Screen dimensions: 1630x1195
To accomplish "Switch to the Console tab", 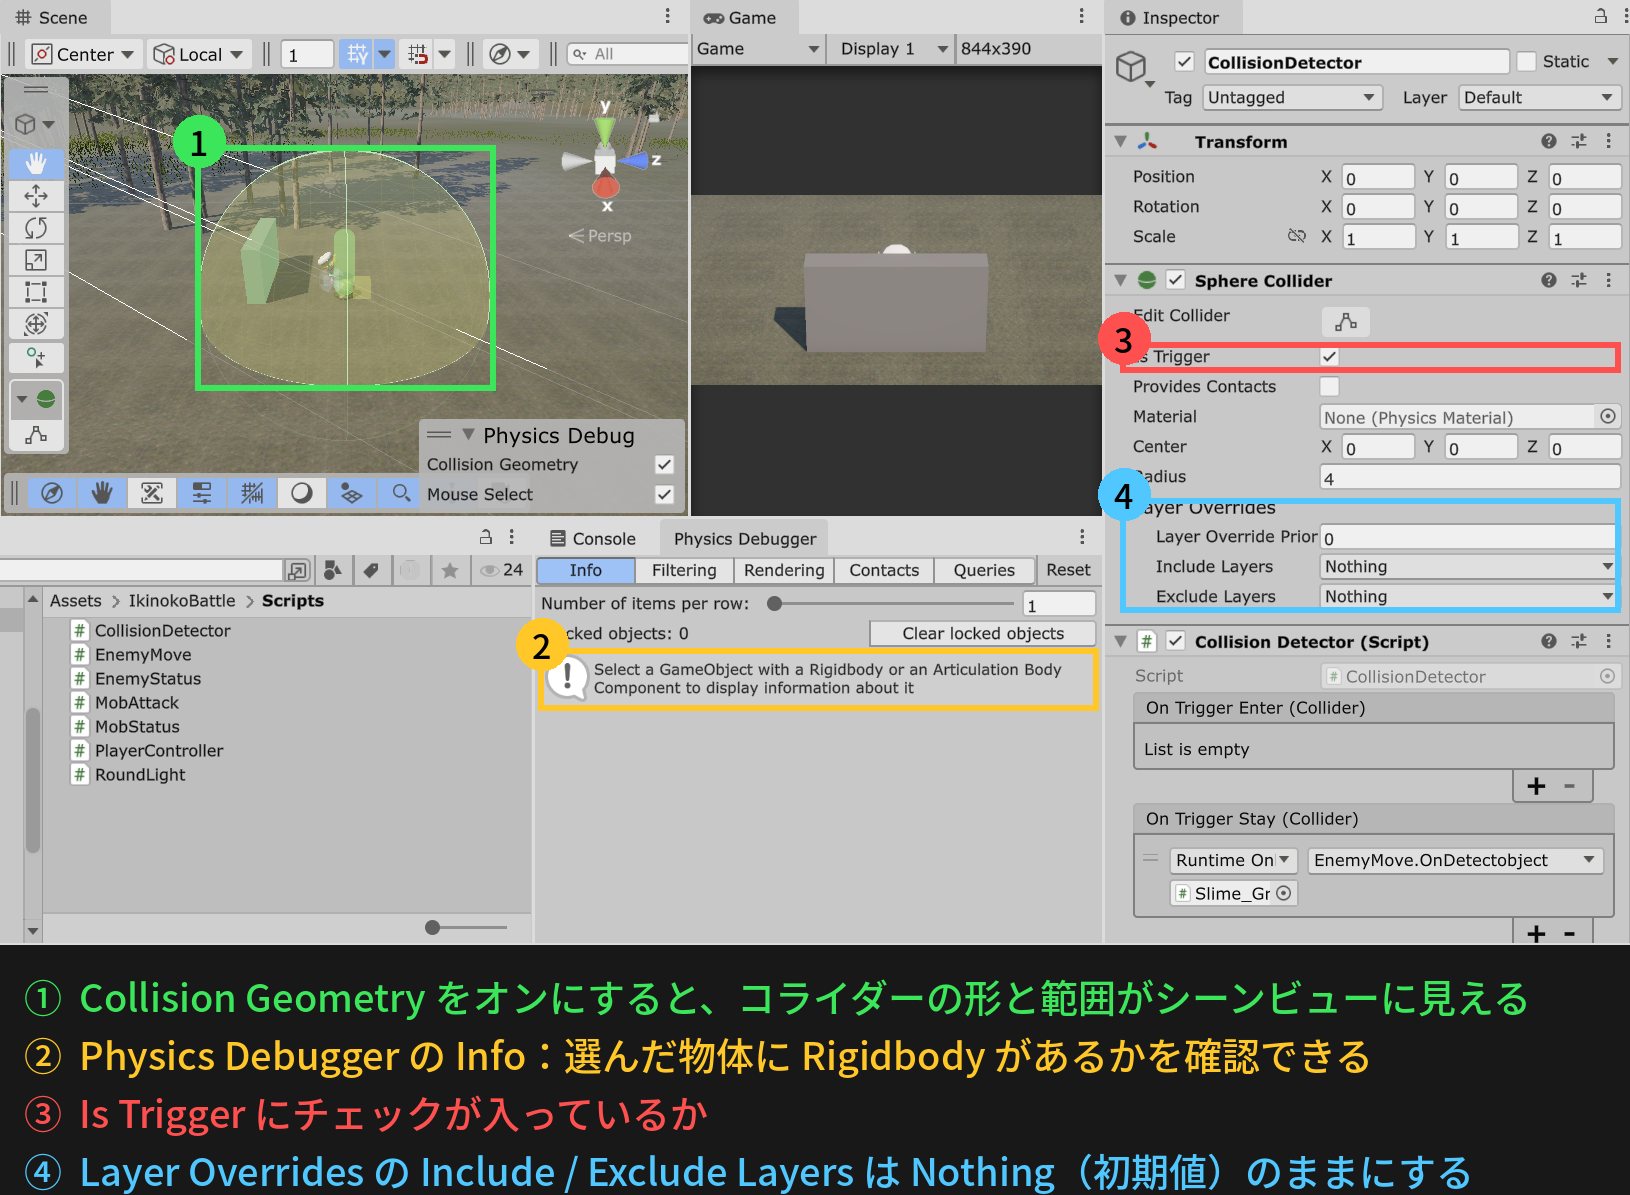I will (x=593, y=538).
